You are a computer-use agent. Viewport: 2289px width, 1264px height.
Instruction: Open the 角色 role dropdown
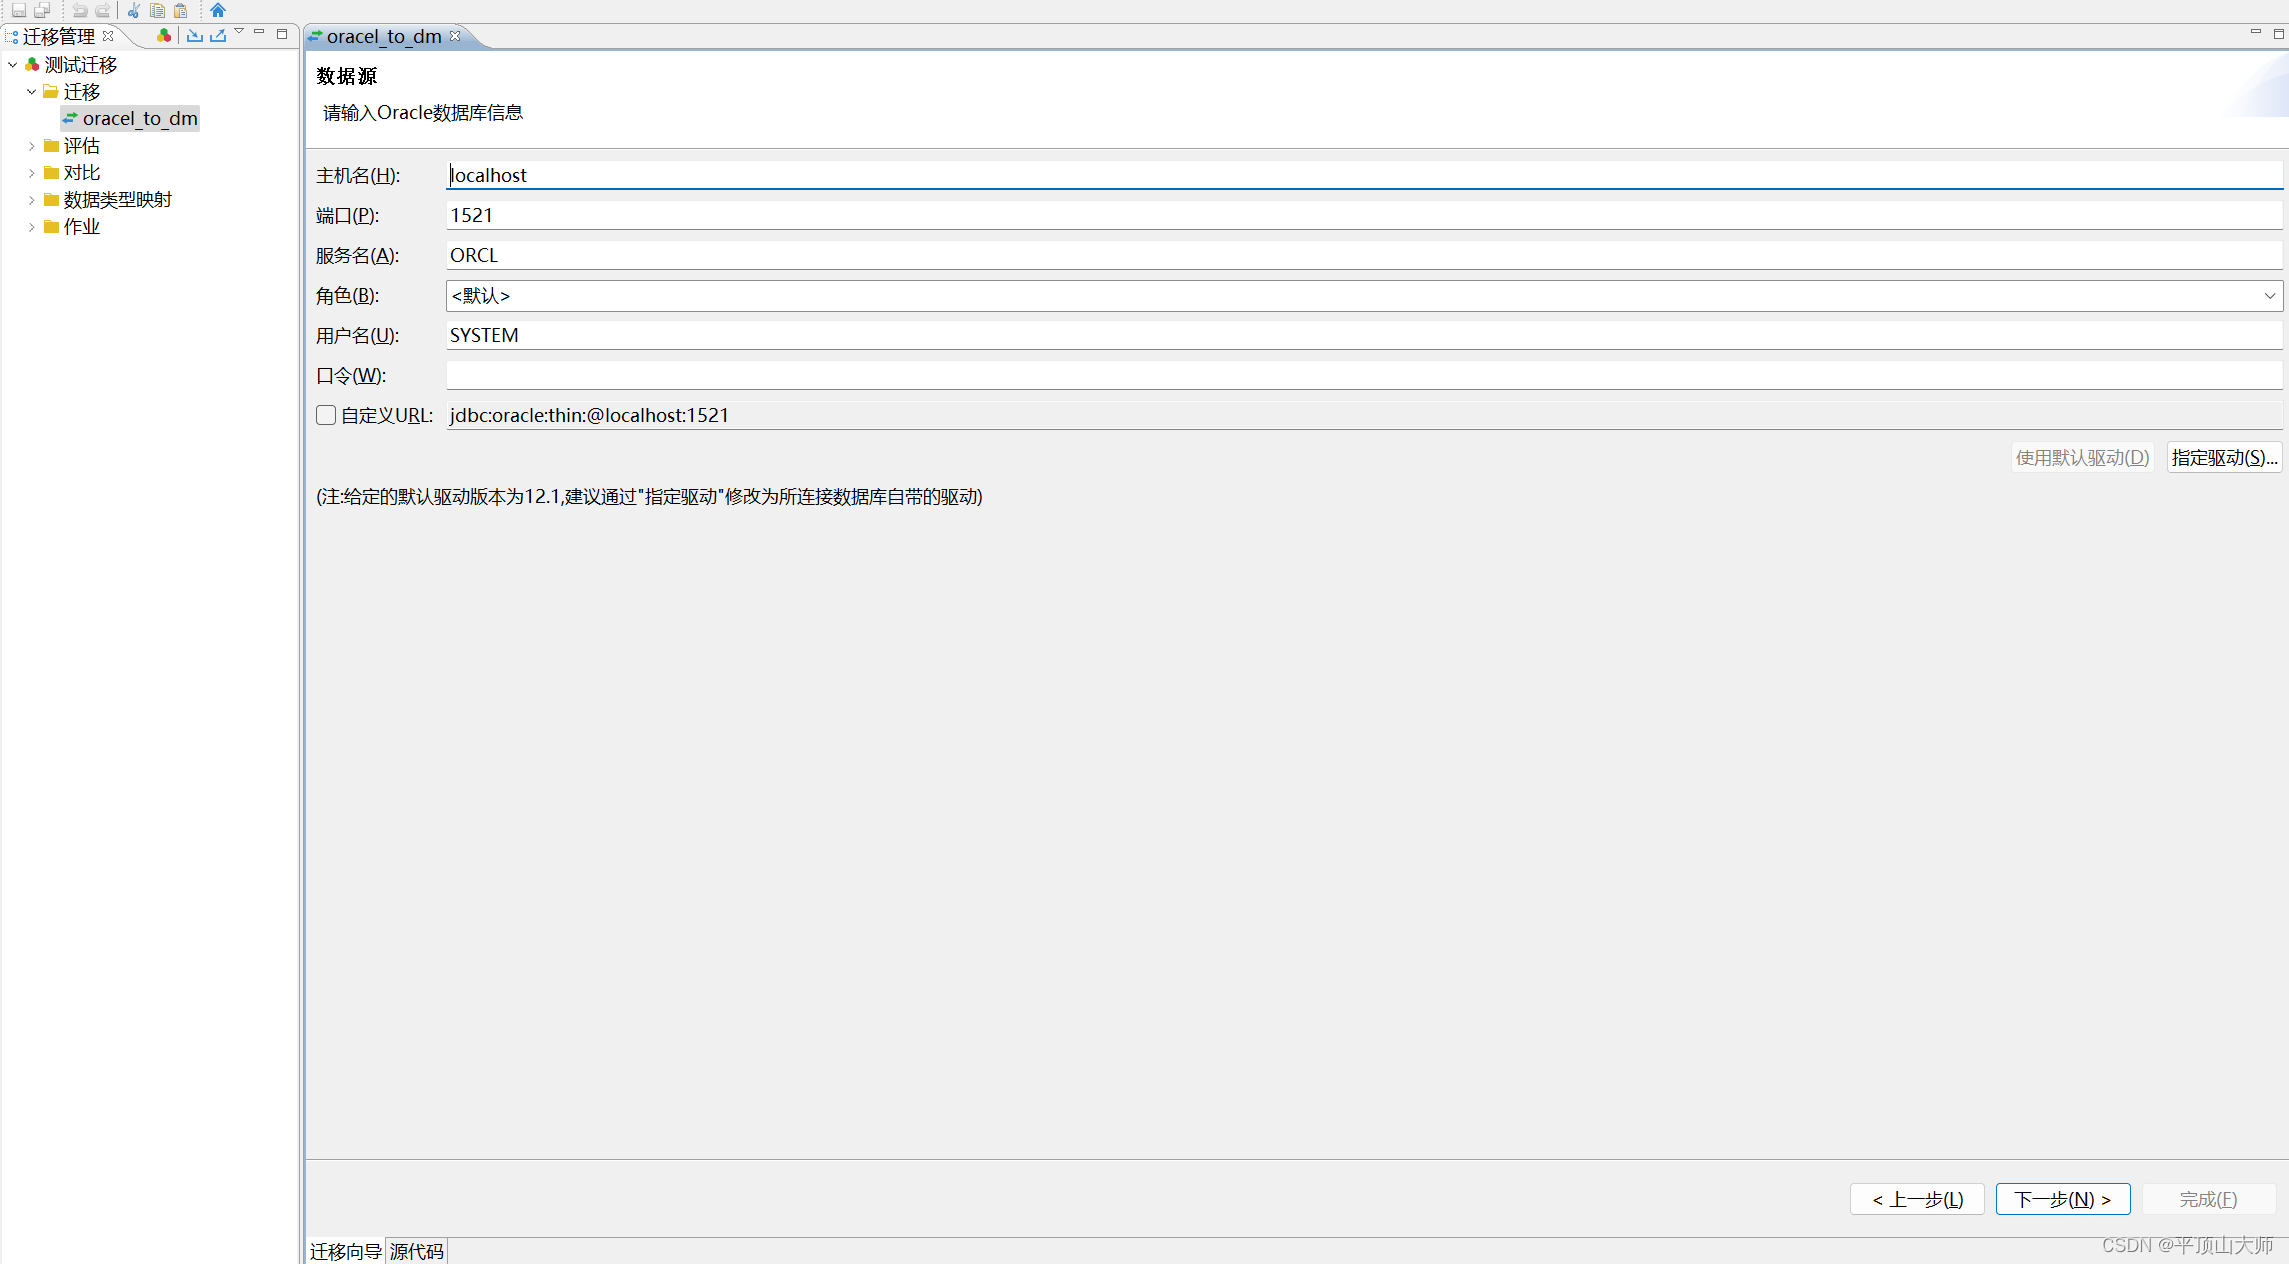[2269, 296]
